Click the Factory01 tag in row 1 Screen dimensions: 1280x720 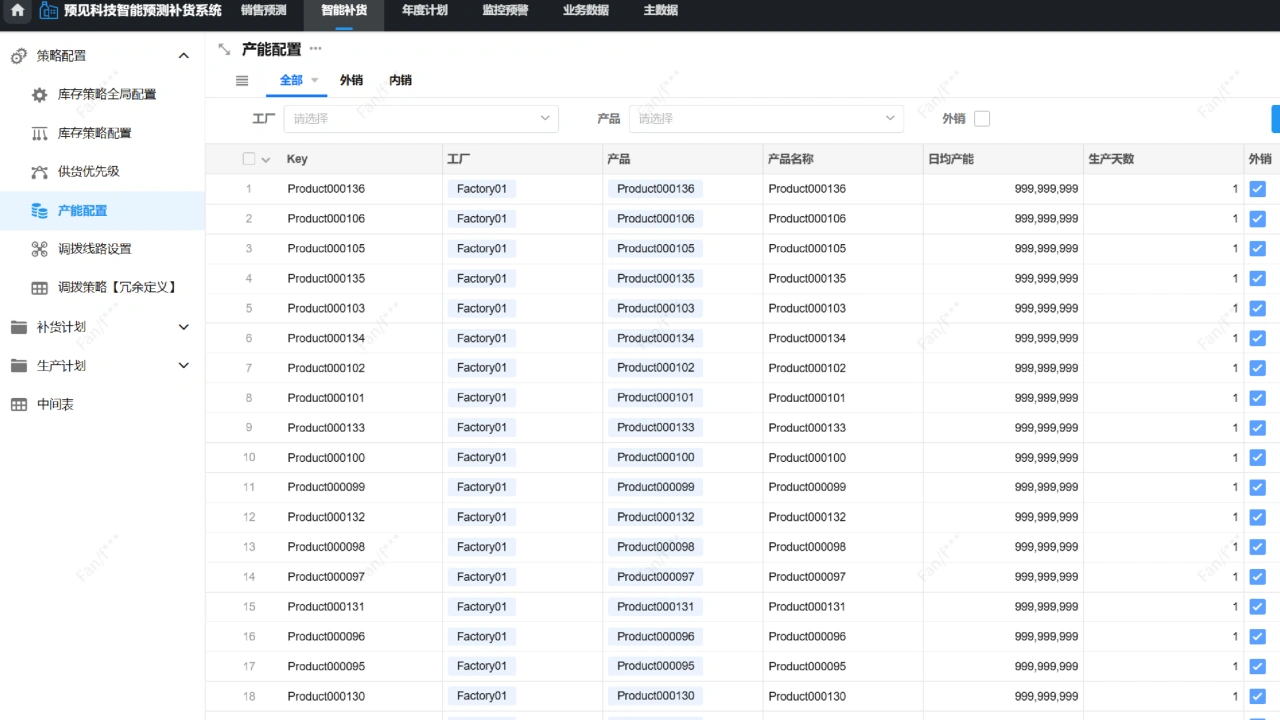click(482, 189)
